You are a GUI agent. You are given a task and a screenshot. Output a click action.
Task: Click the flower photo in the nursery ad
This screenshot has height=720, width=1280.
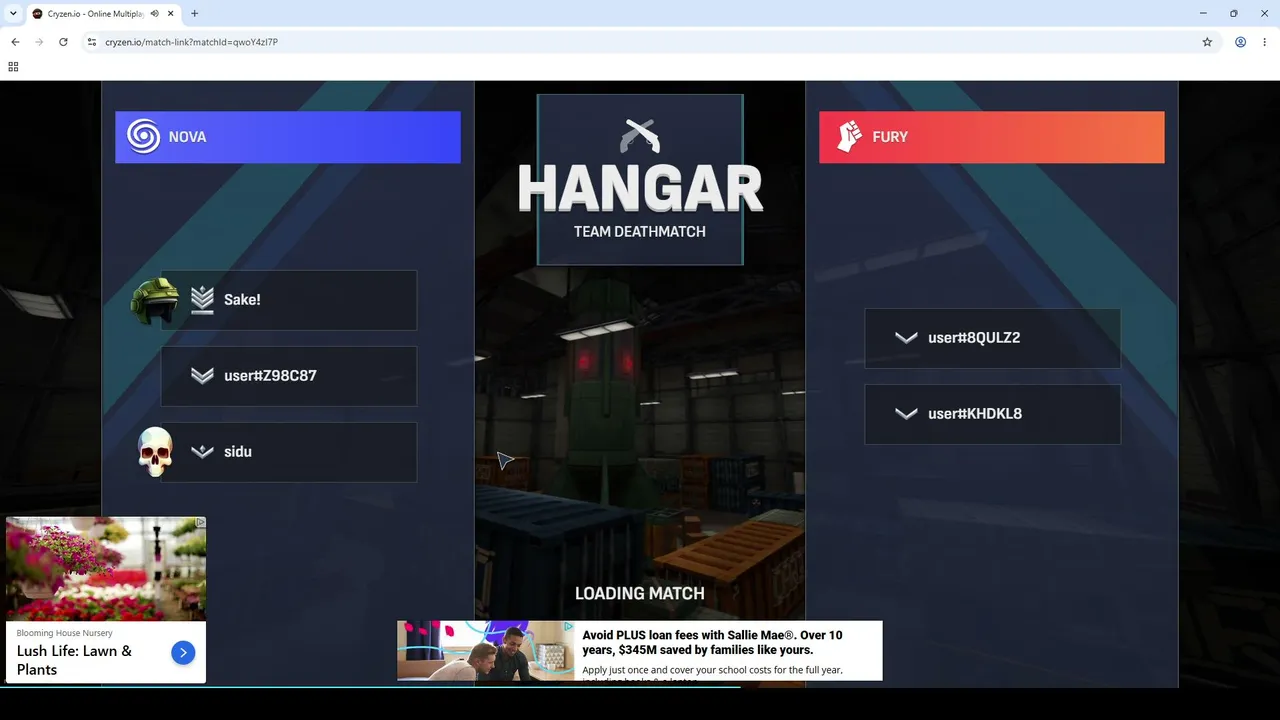point(106,569)
